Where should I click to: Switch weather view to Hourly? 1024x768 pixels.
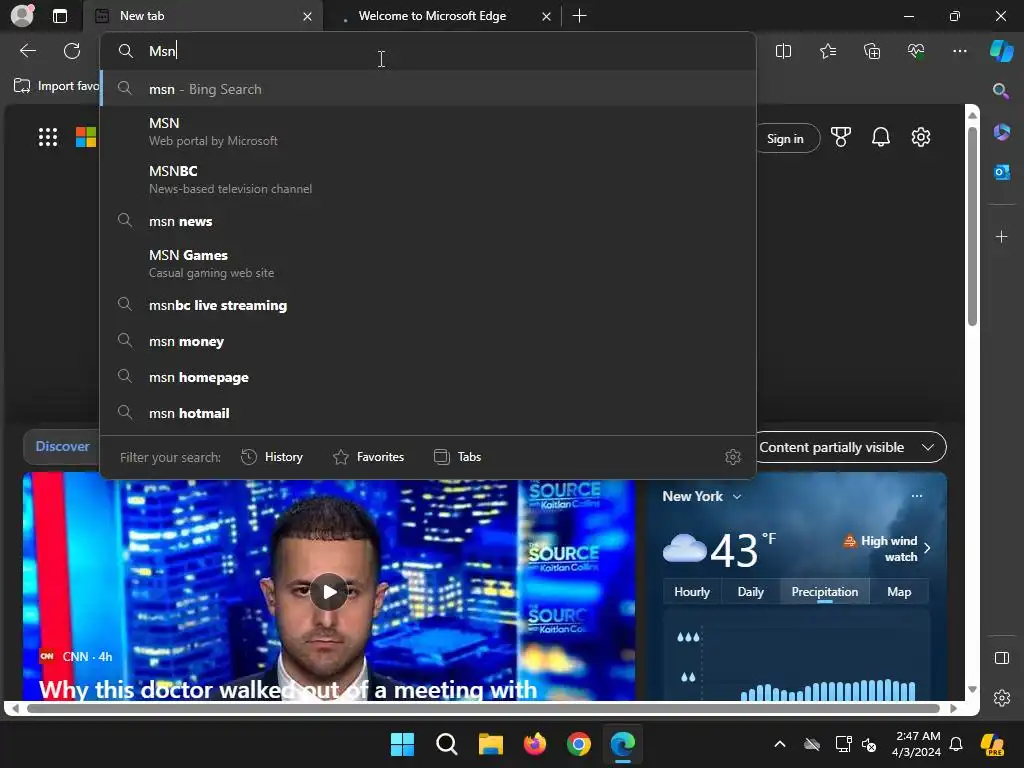(692, 592)
